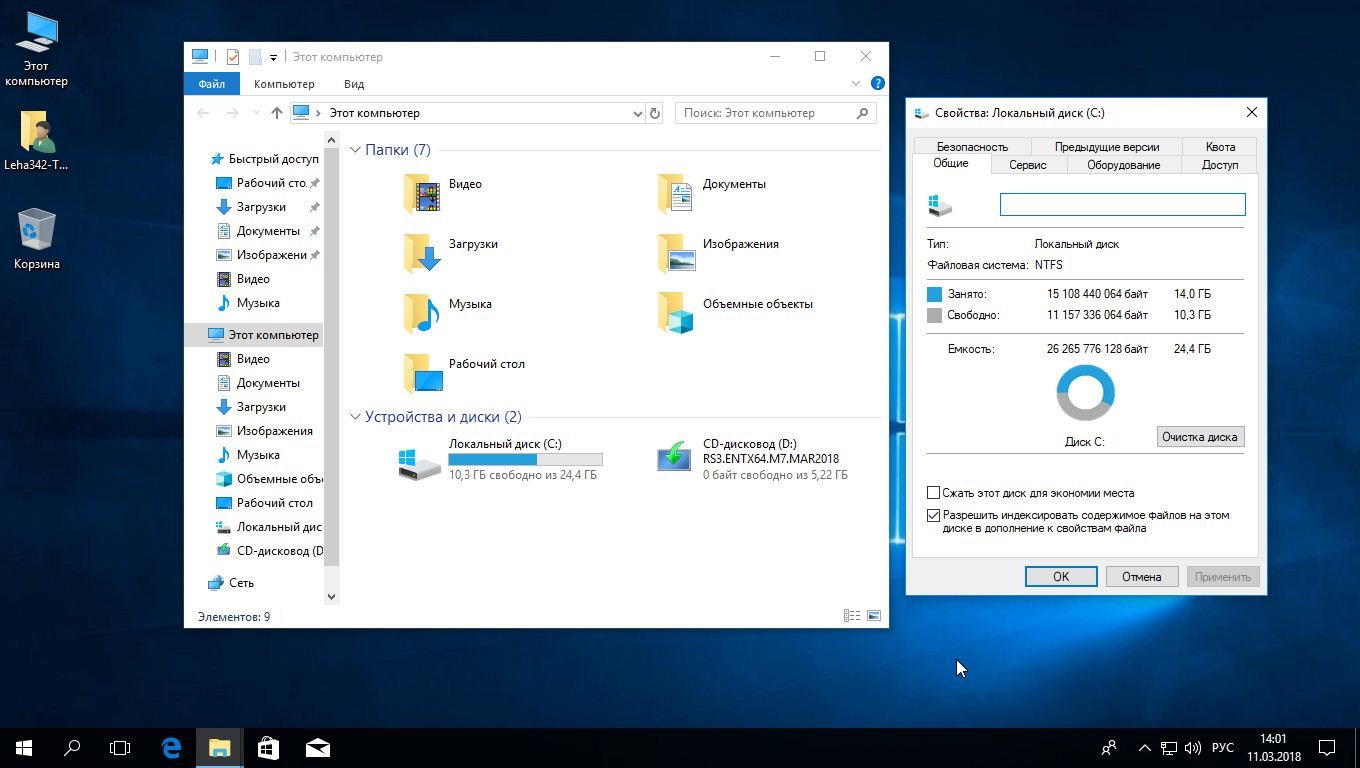Collapse the Папки (7) group
The width and height of the screenshot is (1360, 768).
tap(355, 150)
